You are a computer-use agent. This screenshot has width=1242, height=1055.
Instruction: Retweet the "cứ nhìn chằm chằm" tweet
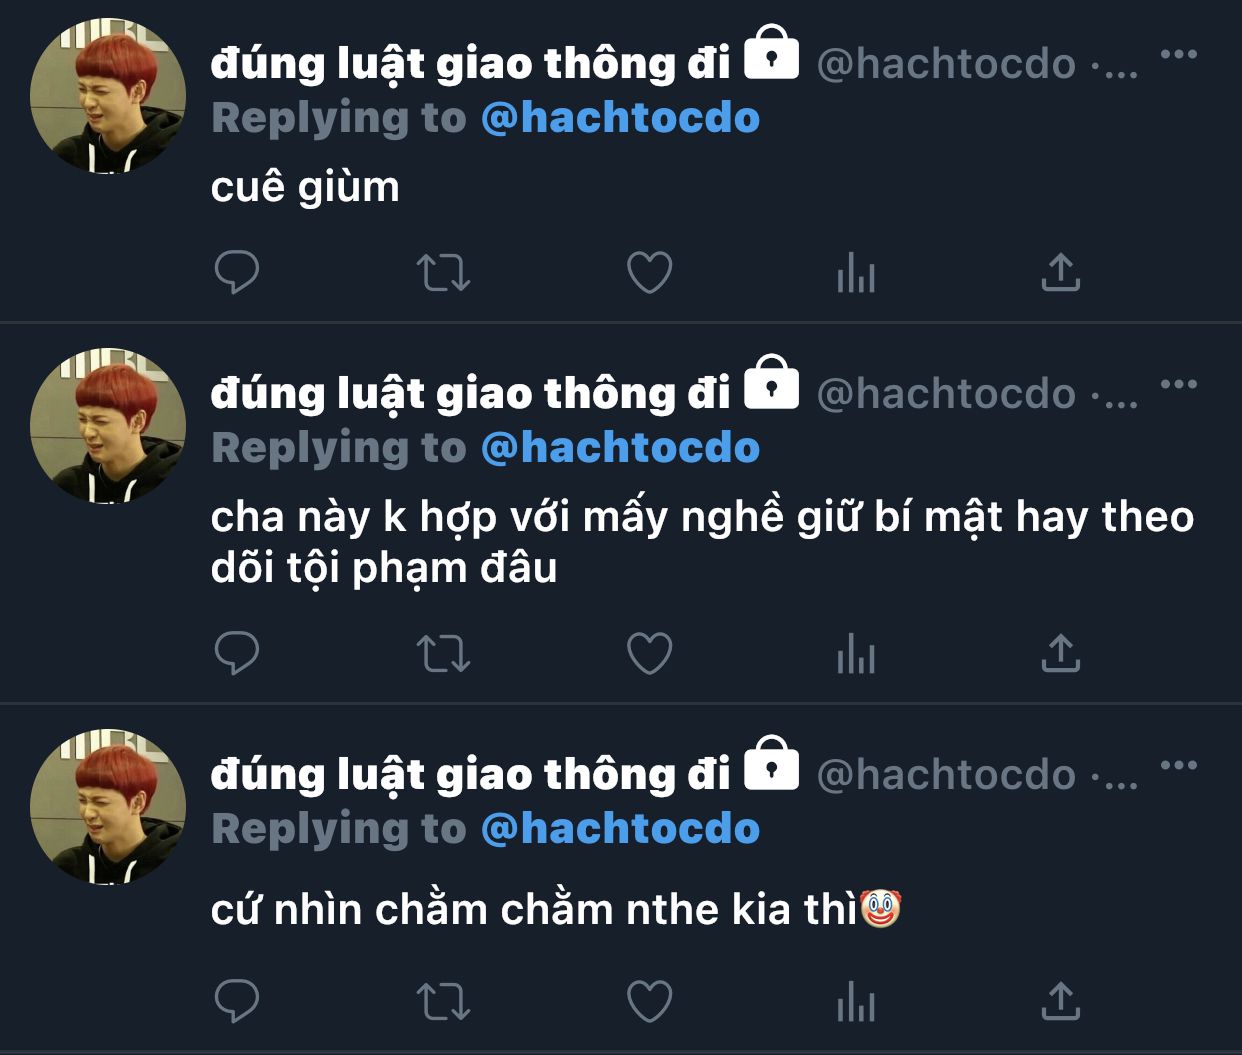(443, 1002)
